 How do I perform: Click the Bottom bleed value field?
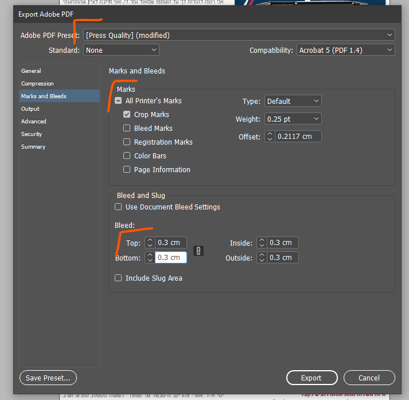point(171,257)
